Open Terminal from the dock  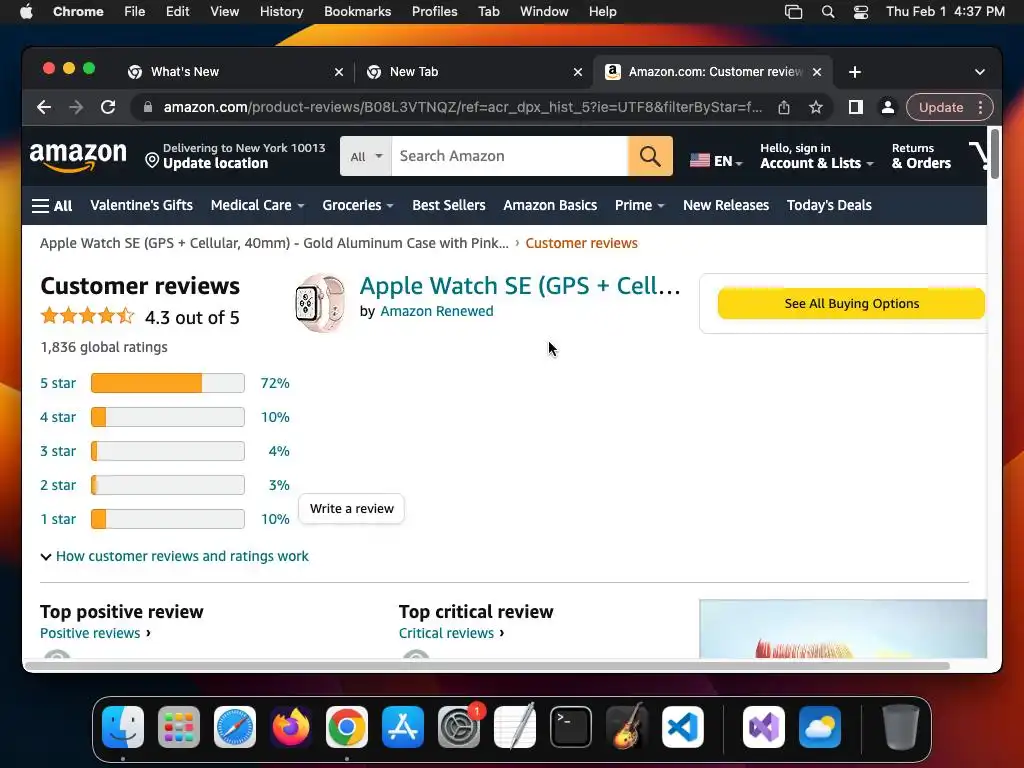pyautogui.click(x=571, y=727)
